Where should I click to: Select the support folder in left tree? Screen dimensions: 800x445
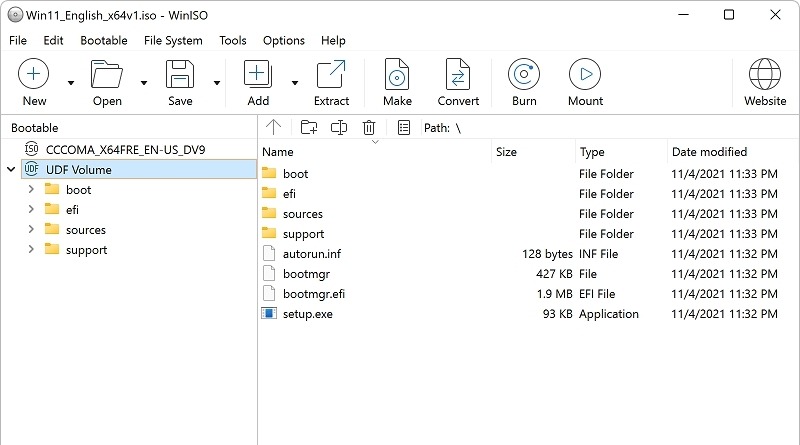click(x=86, y=250)
